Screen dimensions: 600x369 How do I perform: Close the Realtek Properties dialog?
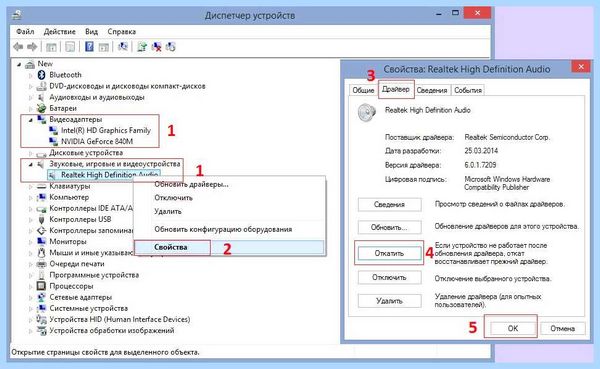(x=581, y=67)
